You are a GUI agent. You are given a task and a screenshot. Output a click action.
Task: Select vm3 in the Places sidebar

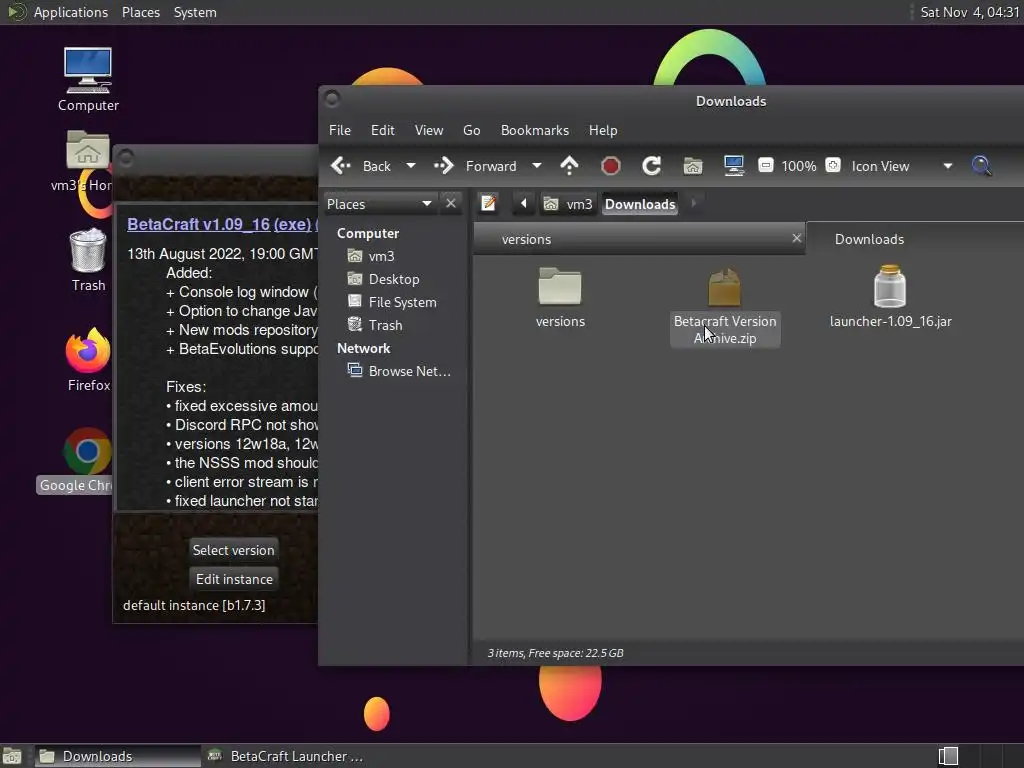pos(381,256)
